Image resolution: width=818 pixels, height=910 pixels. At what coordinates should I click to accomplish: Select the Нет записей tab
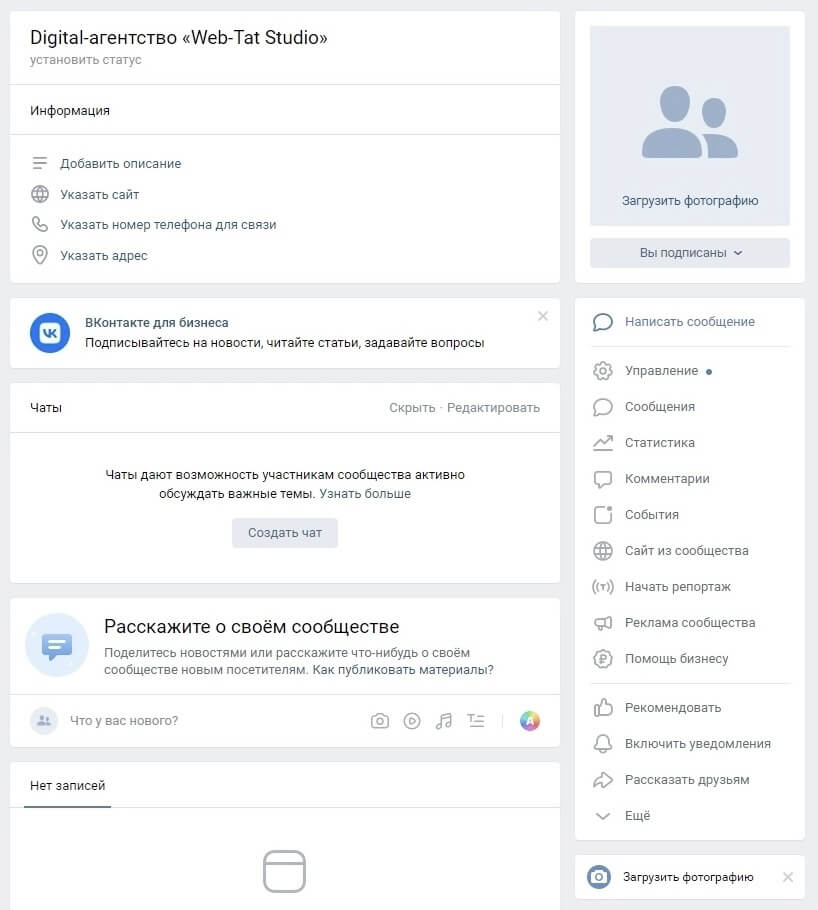pyautogui.click(x=67, y=785)
